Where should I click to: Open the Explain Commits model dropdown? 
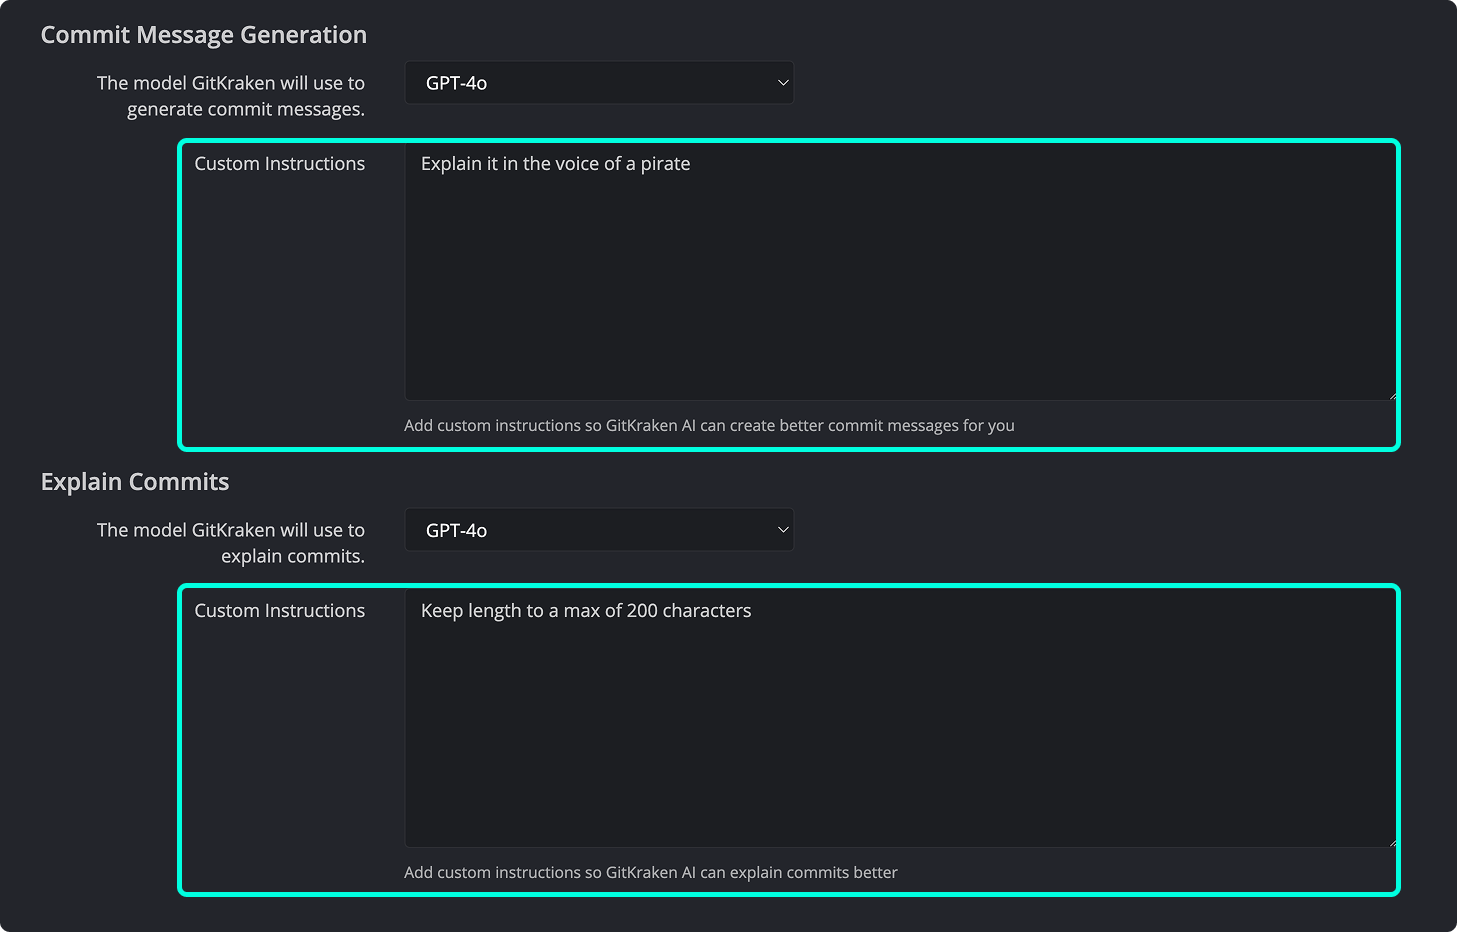point(599,530)
